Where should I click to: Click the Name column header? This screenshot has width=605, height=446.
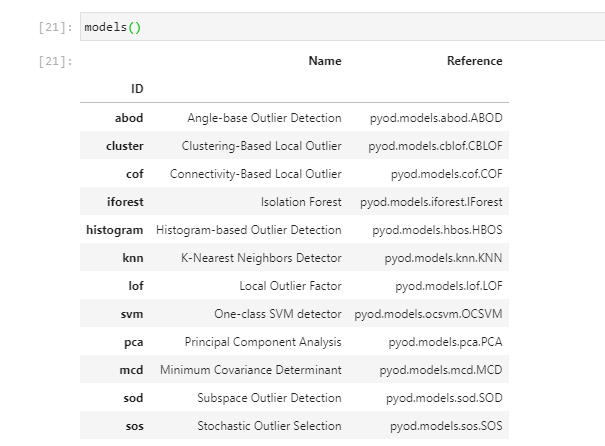coord(324,61)
